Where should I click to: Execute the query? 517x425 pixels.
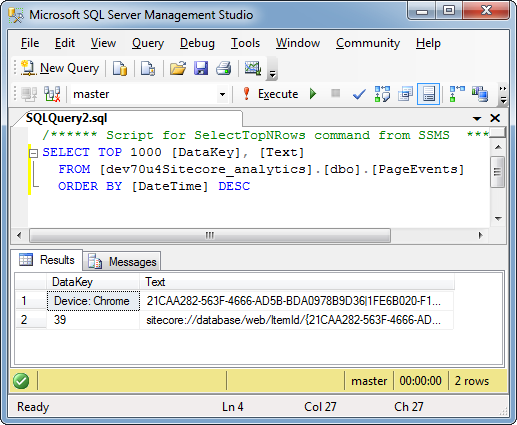tap(270, 94)
